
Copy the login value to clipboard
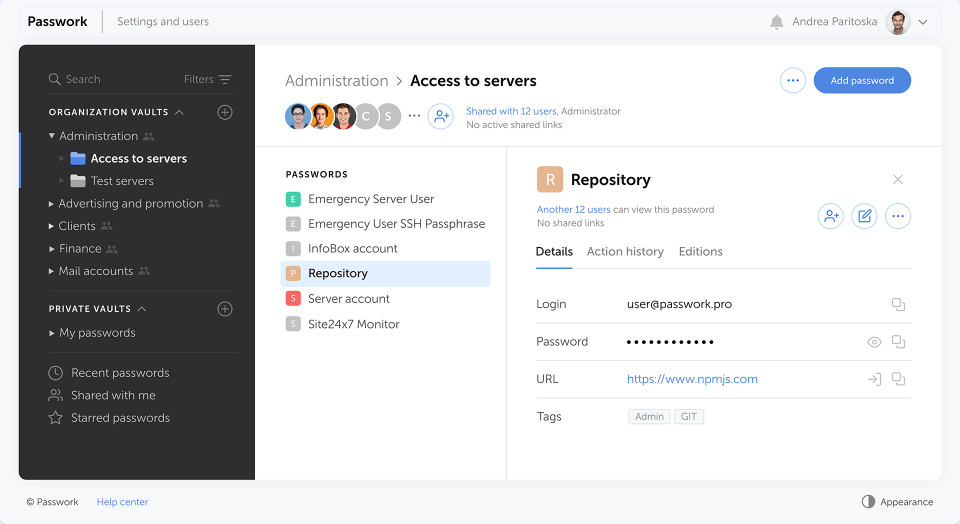pyautogui.click(x=898, y=304)
